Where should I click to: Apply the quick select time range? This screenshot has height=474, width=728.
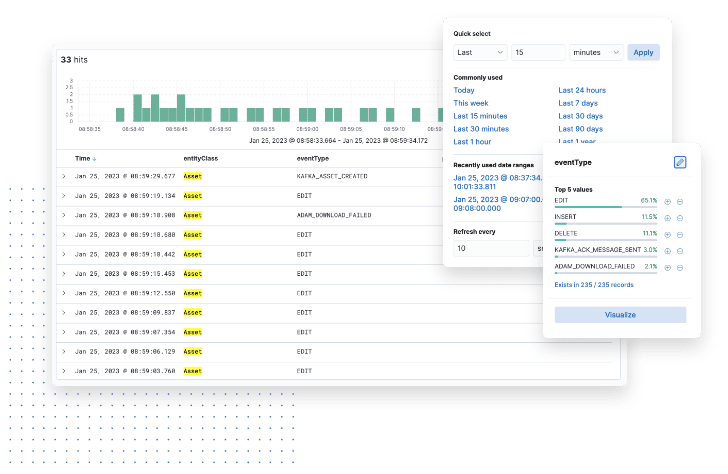[x=643, y=52]
